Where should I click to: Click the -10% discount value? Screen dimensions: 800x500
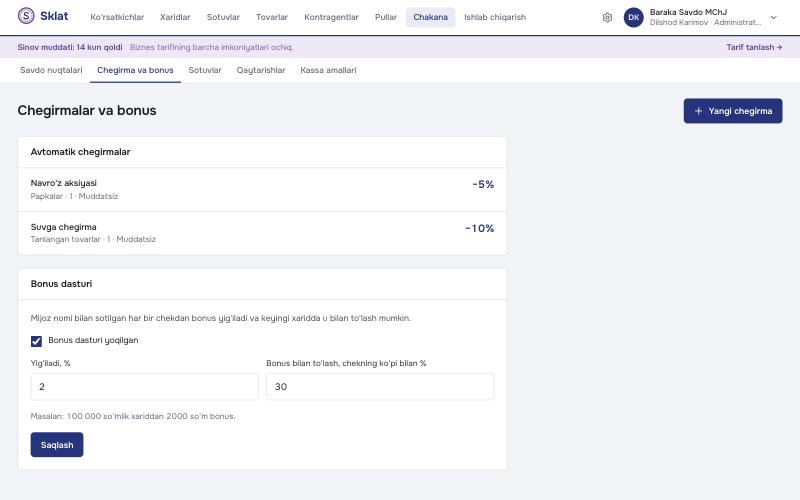(480, 229)
